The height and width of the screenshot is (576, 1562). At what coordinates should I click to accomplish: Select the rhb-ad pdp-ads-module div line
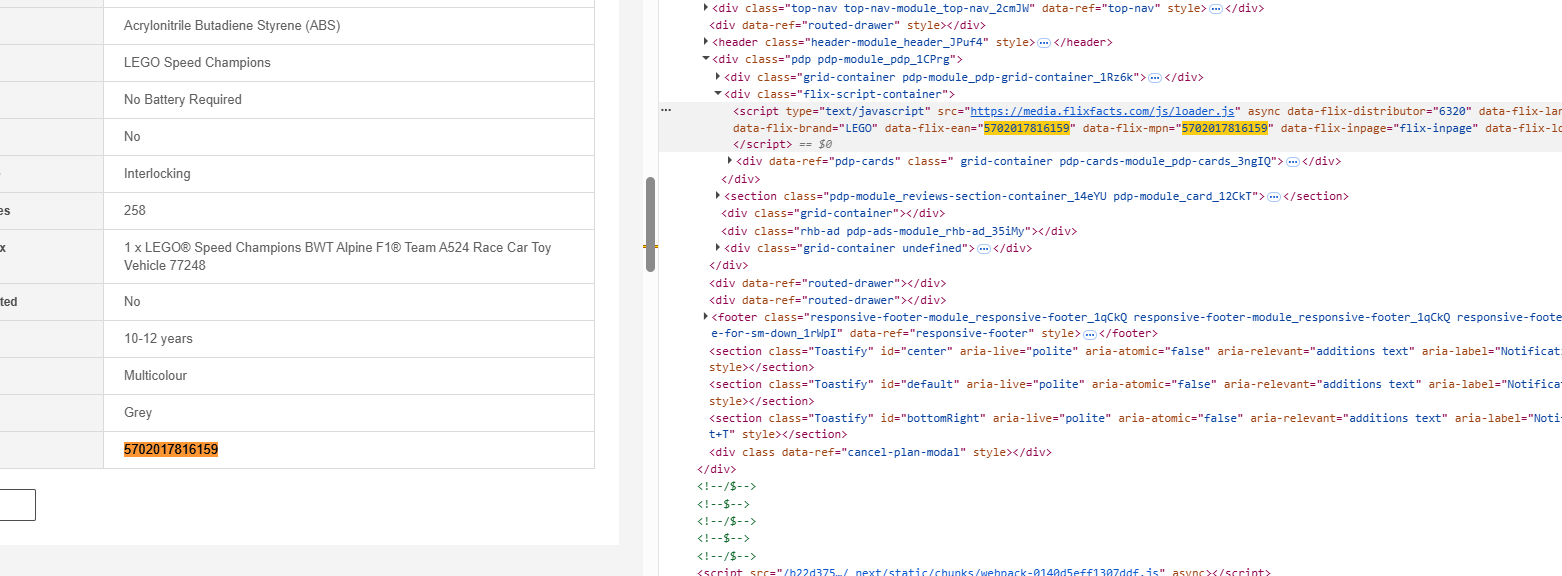coord(899,231)
